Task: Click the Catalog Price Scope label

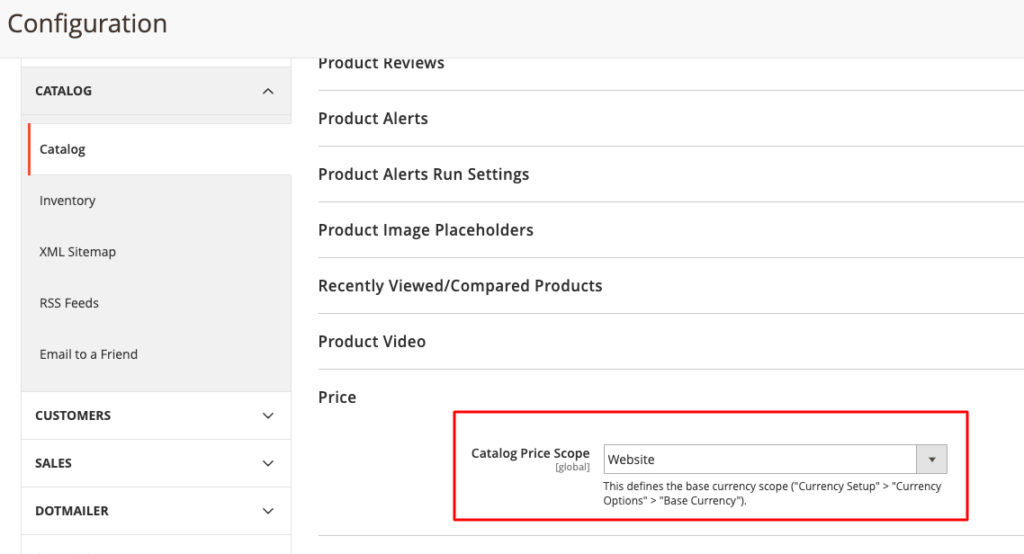Action: (530, 453)
